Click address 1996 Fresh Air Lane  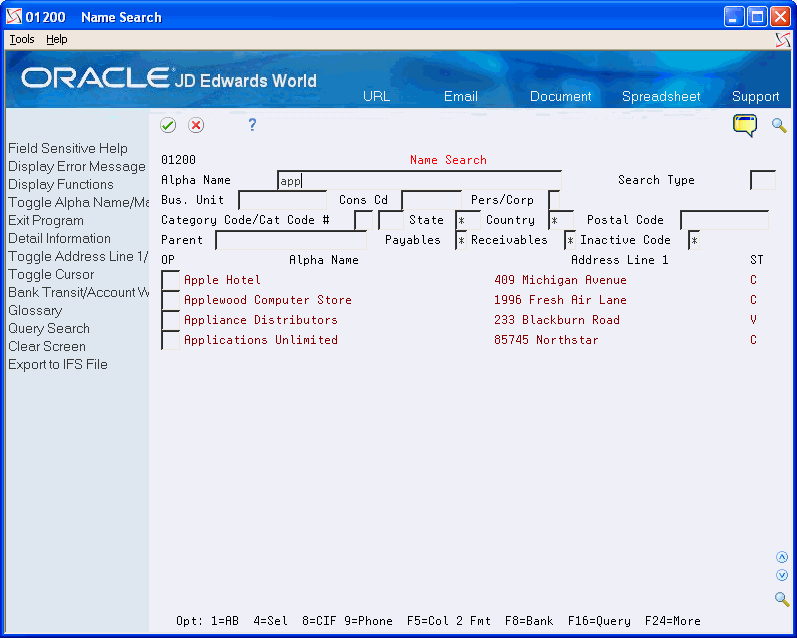click(560, 300)
